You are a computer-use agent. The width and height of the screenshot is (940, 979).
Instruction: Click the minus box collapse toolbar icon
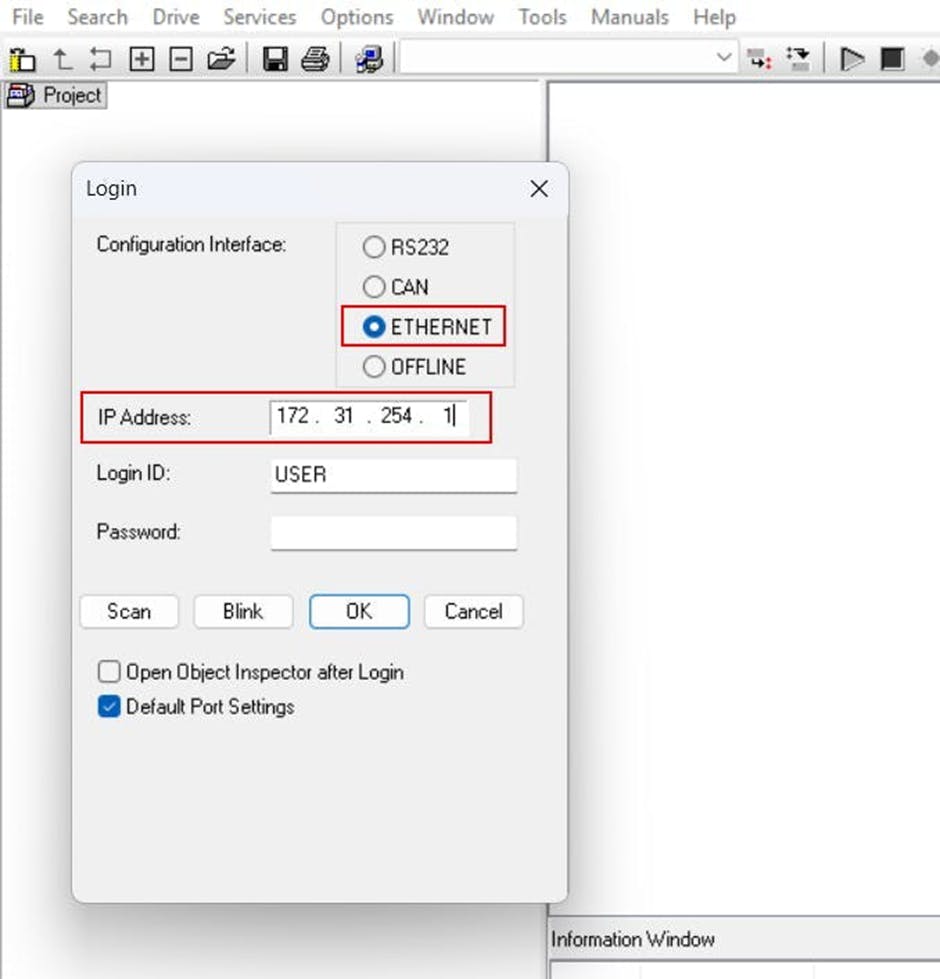coord(181,59)
